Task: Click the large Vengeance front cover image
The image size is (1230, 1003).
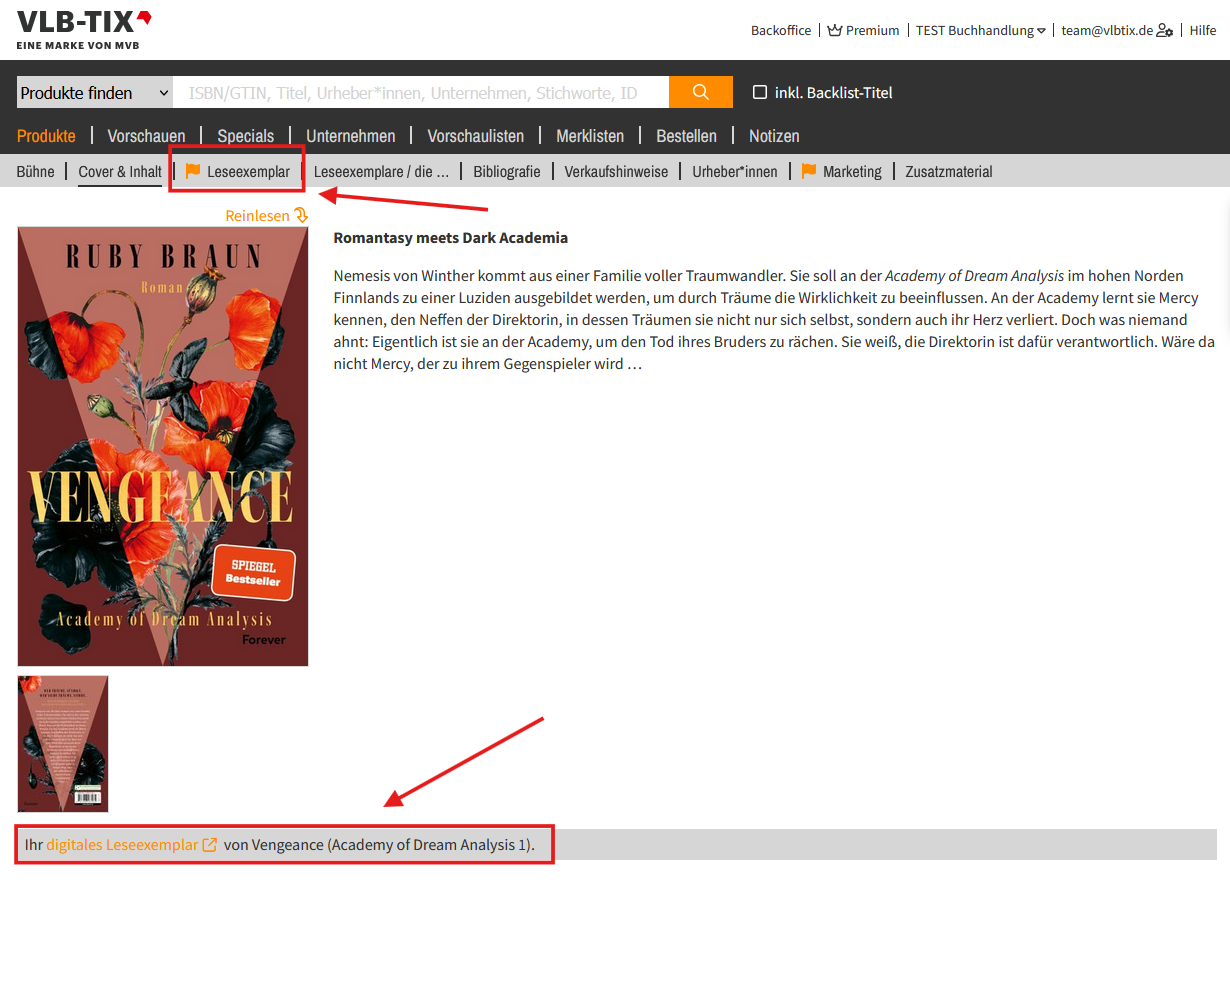Action: click(x=163, y=446)
